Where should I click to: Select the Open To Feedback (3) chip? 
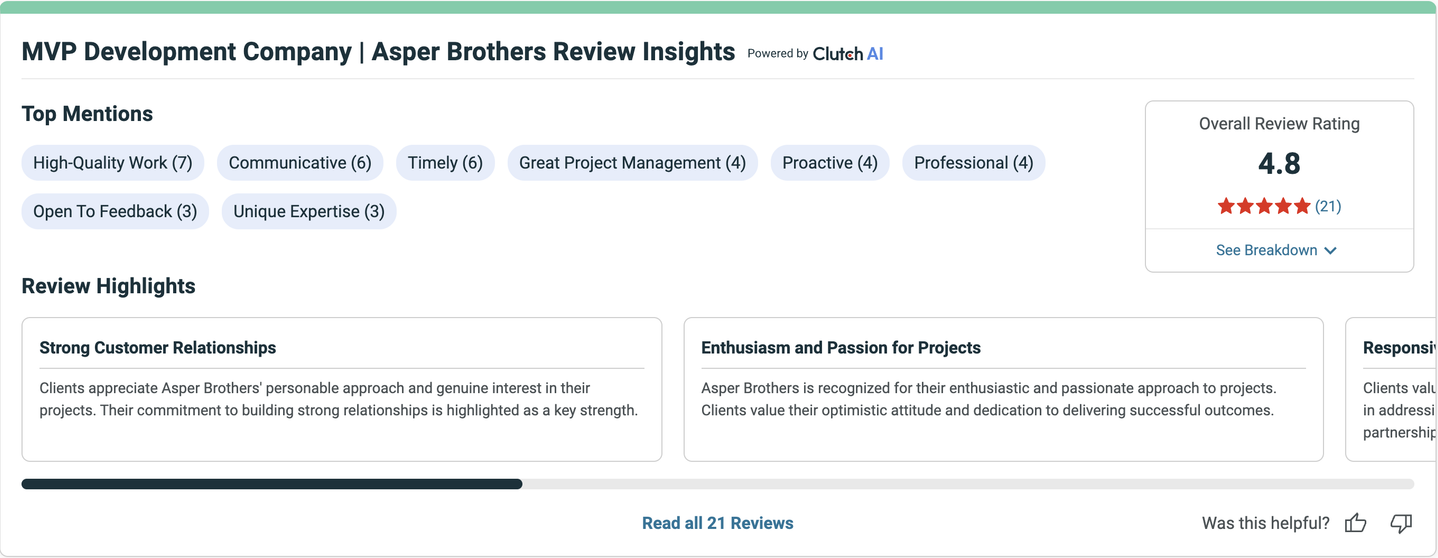point(115,212)
